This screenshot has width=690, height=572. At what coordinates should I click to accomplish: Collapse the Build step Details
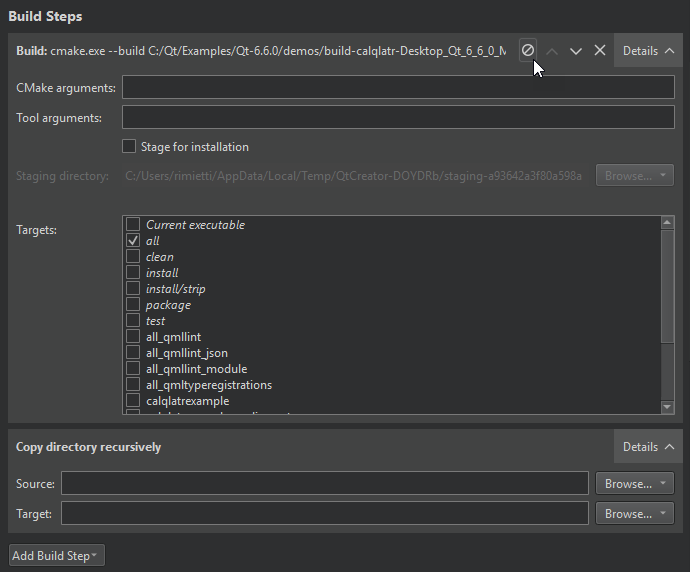coord(648,50)
